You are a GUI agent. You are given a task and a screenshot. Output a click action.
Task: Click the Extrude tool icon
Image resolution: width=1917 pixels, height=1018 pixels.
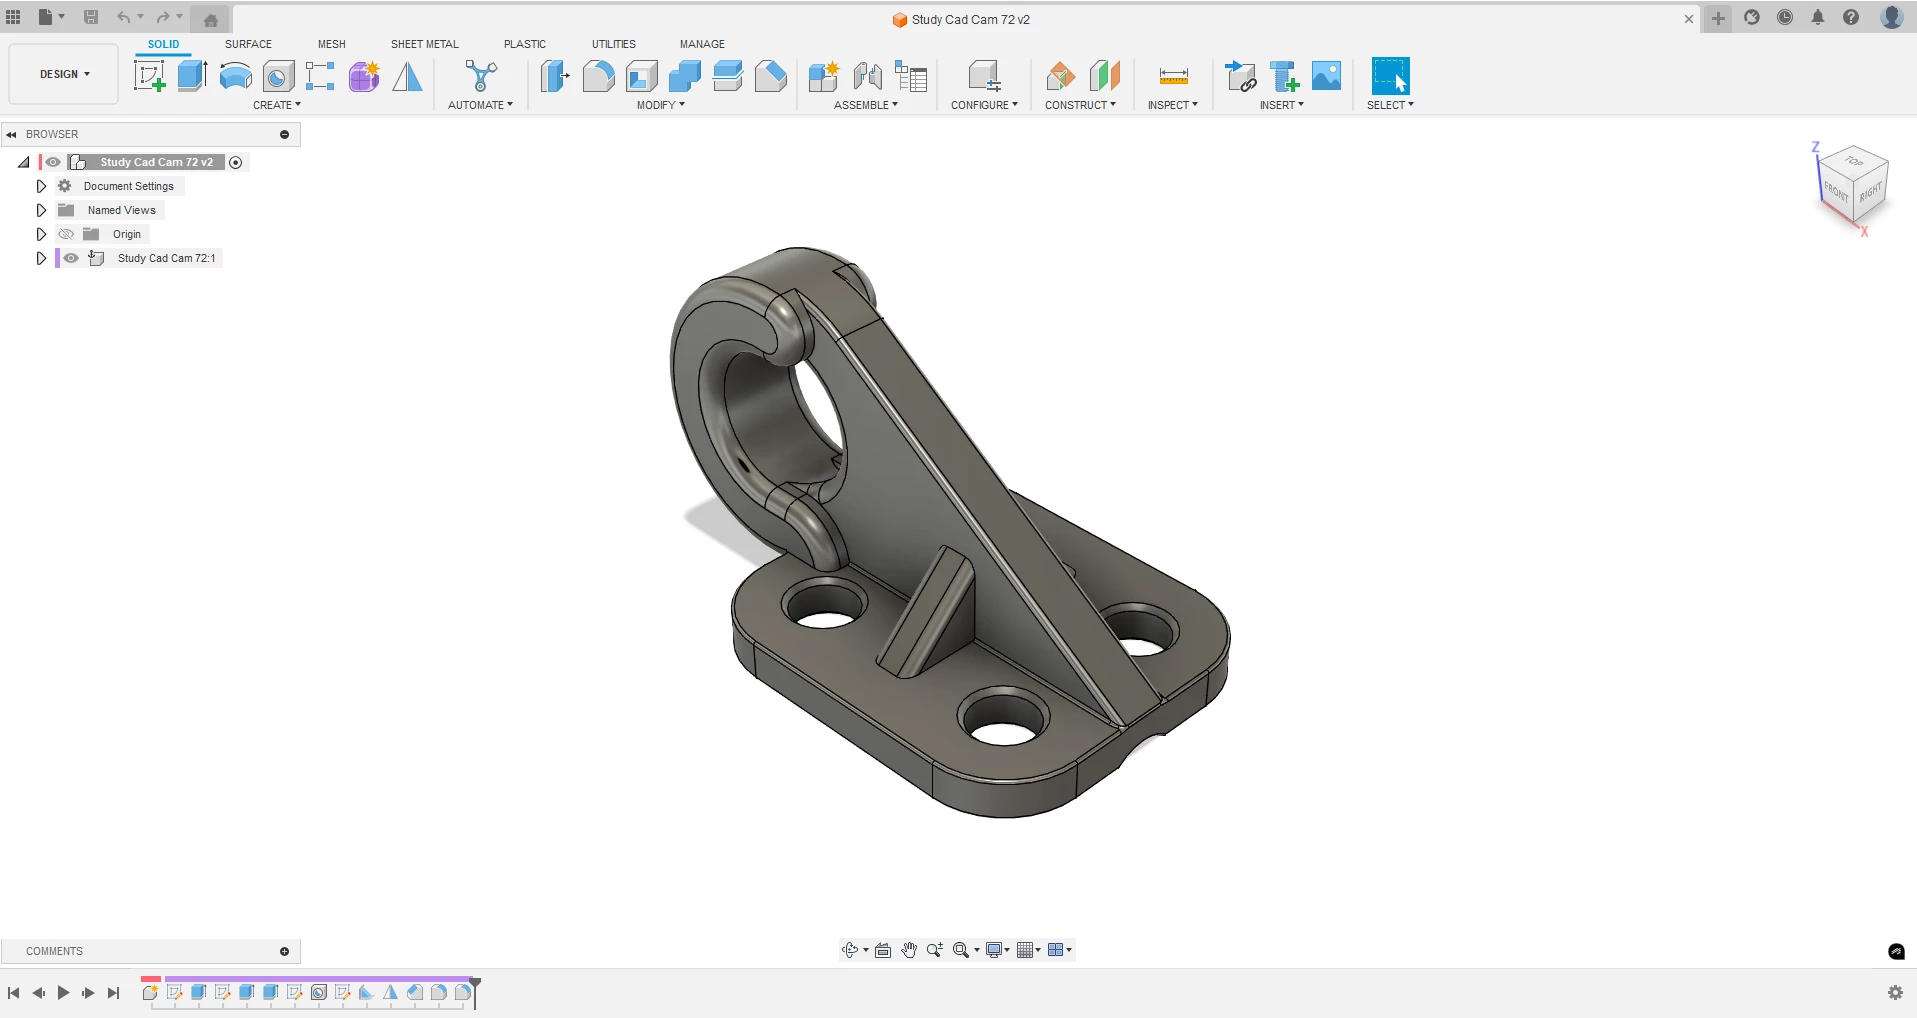pos(192,76)
